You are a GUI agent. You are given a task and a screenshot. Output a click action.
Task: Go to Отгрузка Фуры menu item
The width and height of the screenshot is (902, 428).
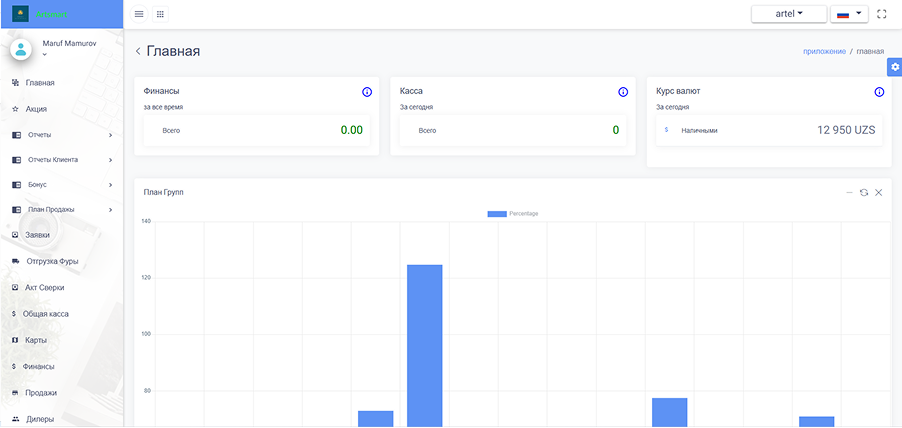[x=51, y=261]
